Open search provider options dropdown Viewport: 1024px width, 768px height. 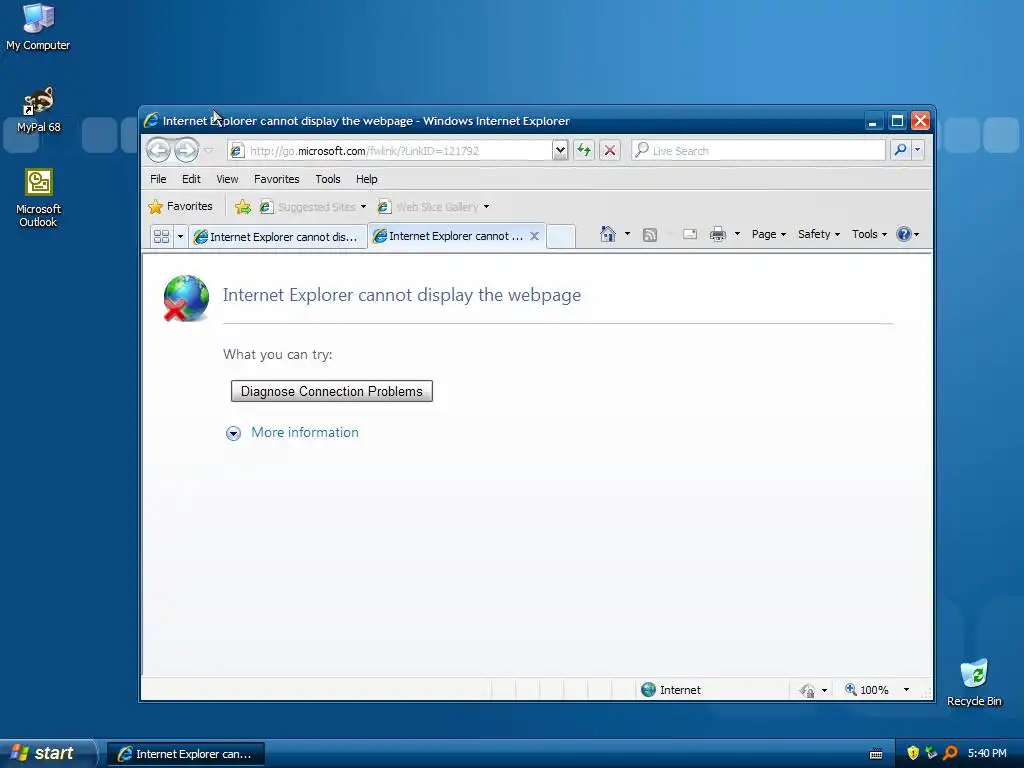918,150
